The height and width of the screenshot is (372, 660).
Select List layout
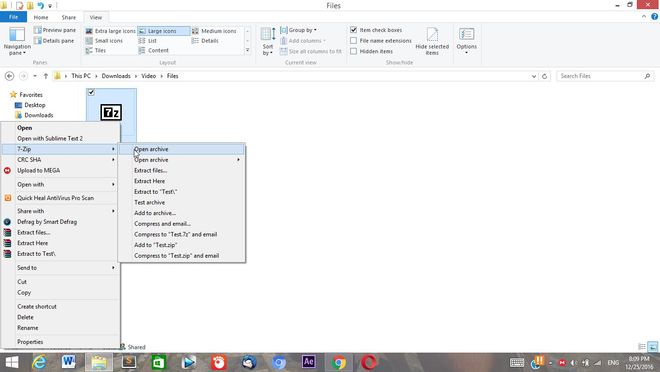(148, 41)
